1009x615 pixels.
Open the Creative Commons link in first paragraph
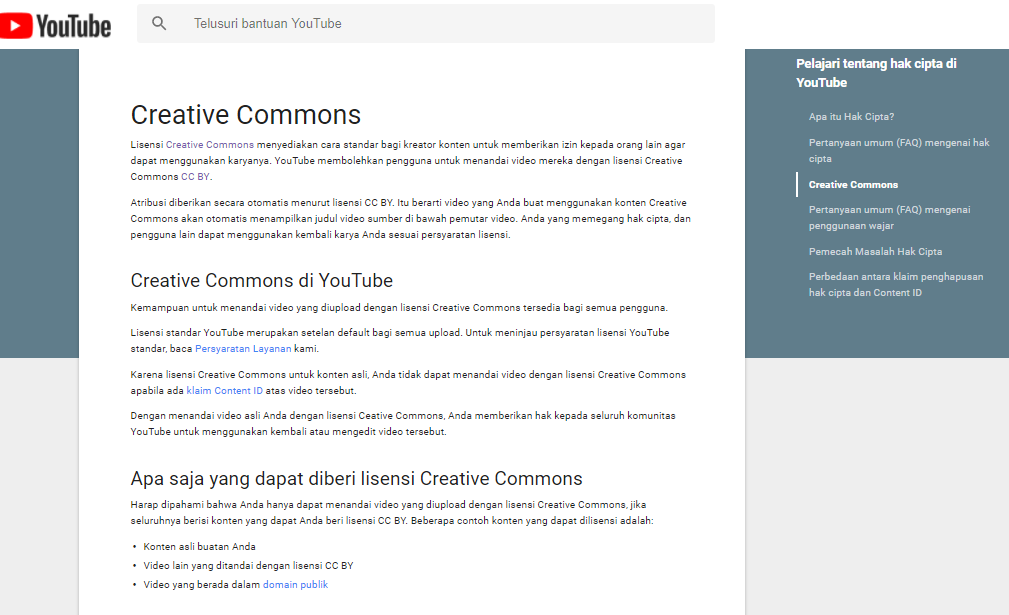pos(209,145)
